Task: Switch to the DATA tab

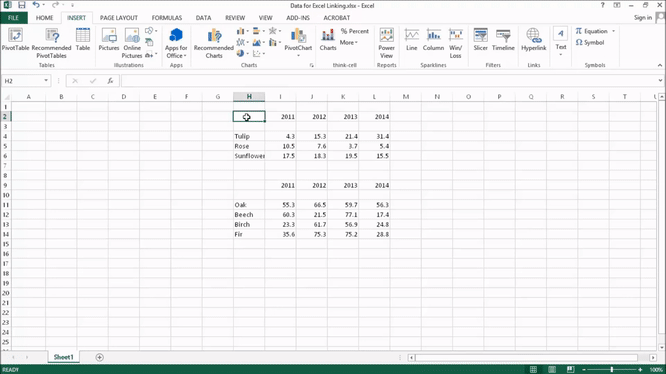Action: click(203, 18)
